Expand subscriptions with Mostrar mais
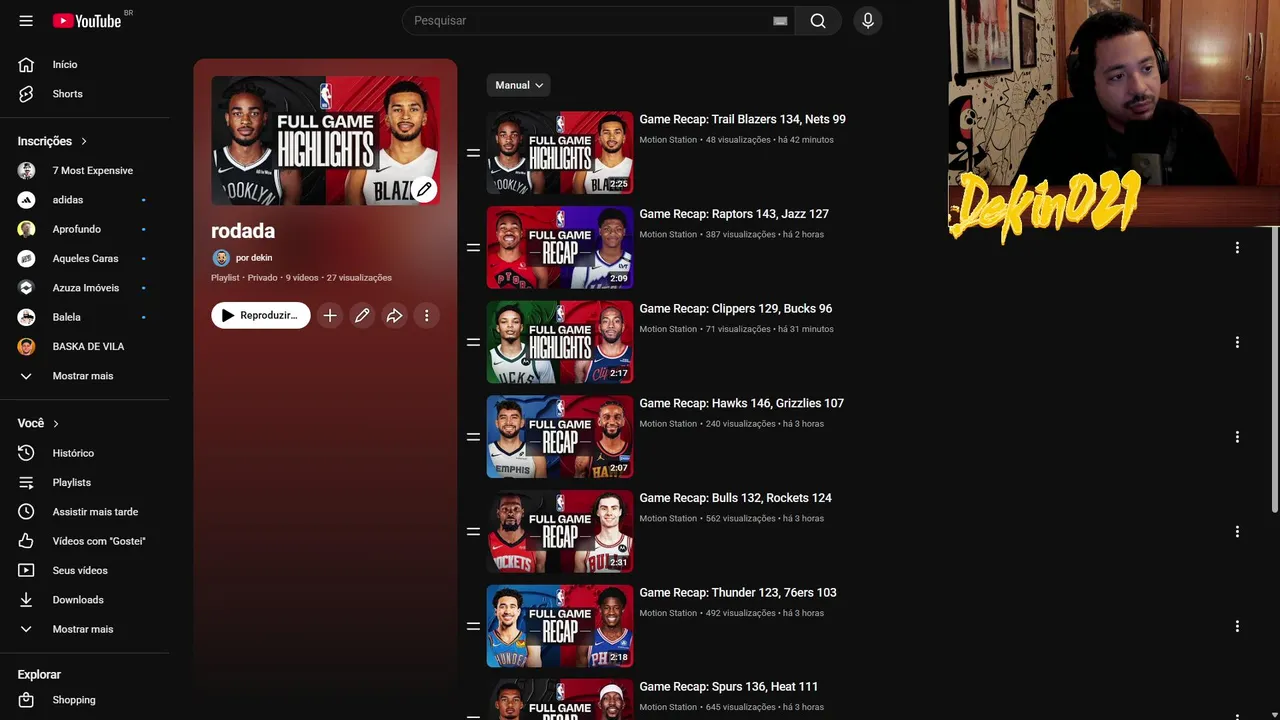This screenshot has height=720, width=1280. coord(85,376)
